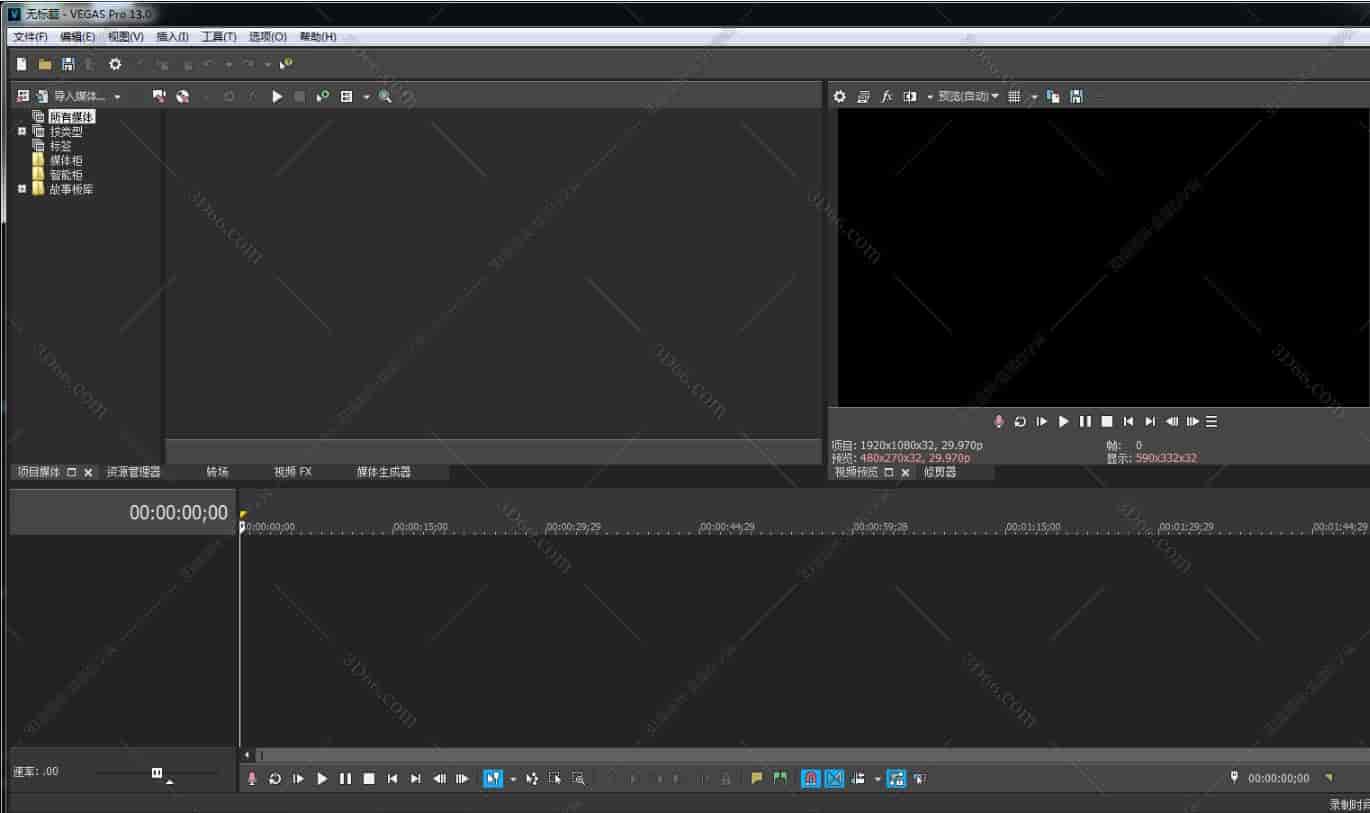Switch to the 视频 FX tab
Image resolution: width=1370 pixels, height=813 pixels.
(293, 472)
